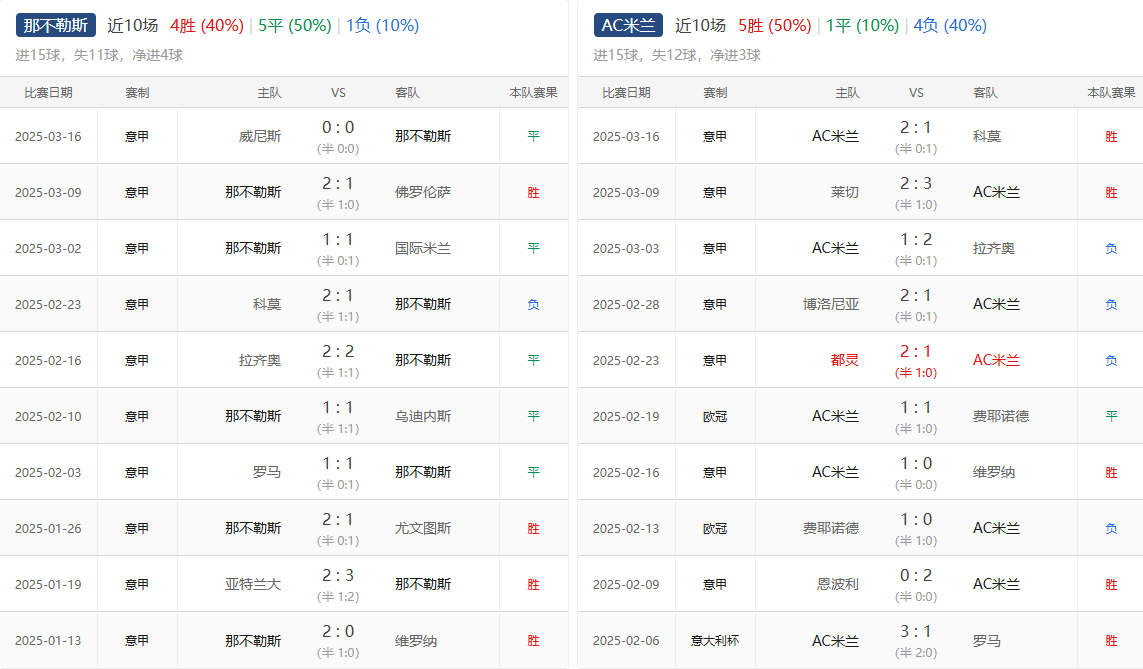Select the date 2025-01-26
Image resolution: width=1143 pixels, height=669 pixels.
[x=48, y=528]
